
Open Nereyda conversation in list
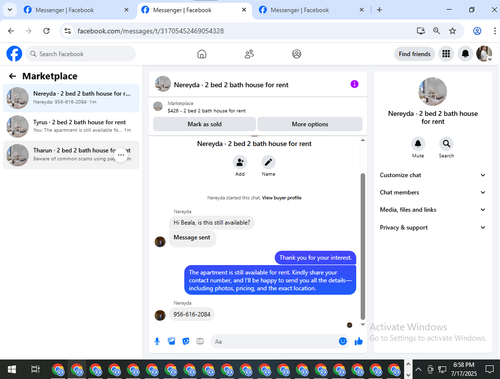pos(71,98)
